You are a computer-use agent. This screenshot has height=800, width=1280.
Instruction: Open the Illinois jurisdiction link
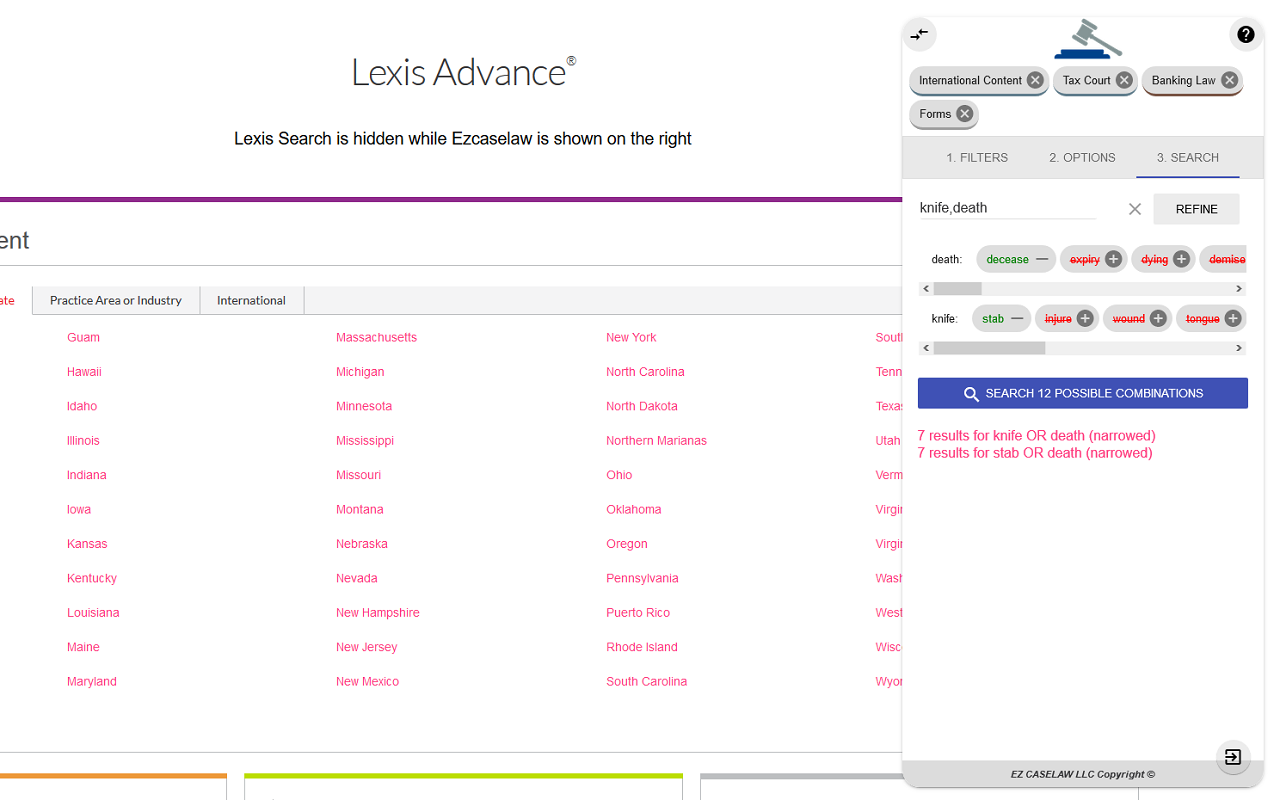pos(83,441)
